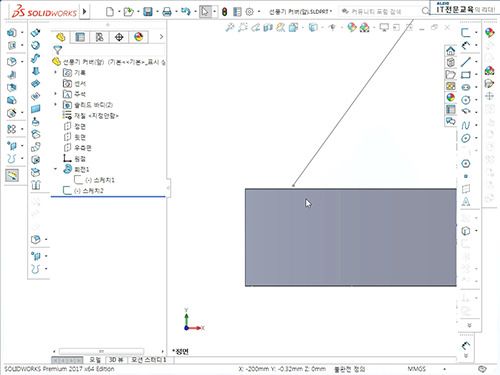Collapse the 회전1 feature node
Screen dimensions: 500x375
(x=56, y=169)
